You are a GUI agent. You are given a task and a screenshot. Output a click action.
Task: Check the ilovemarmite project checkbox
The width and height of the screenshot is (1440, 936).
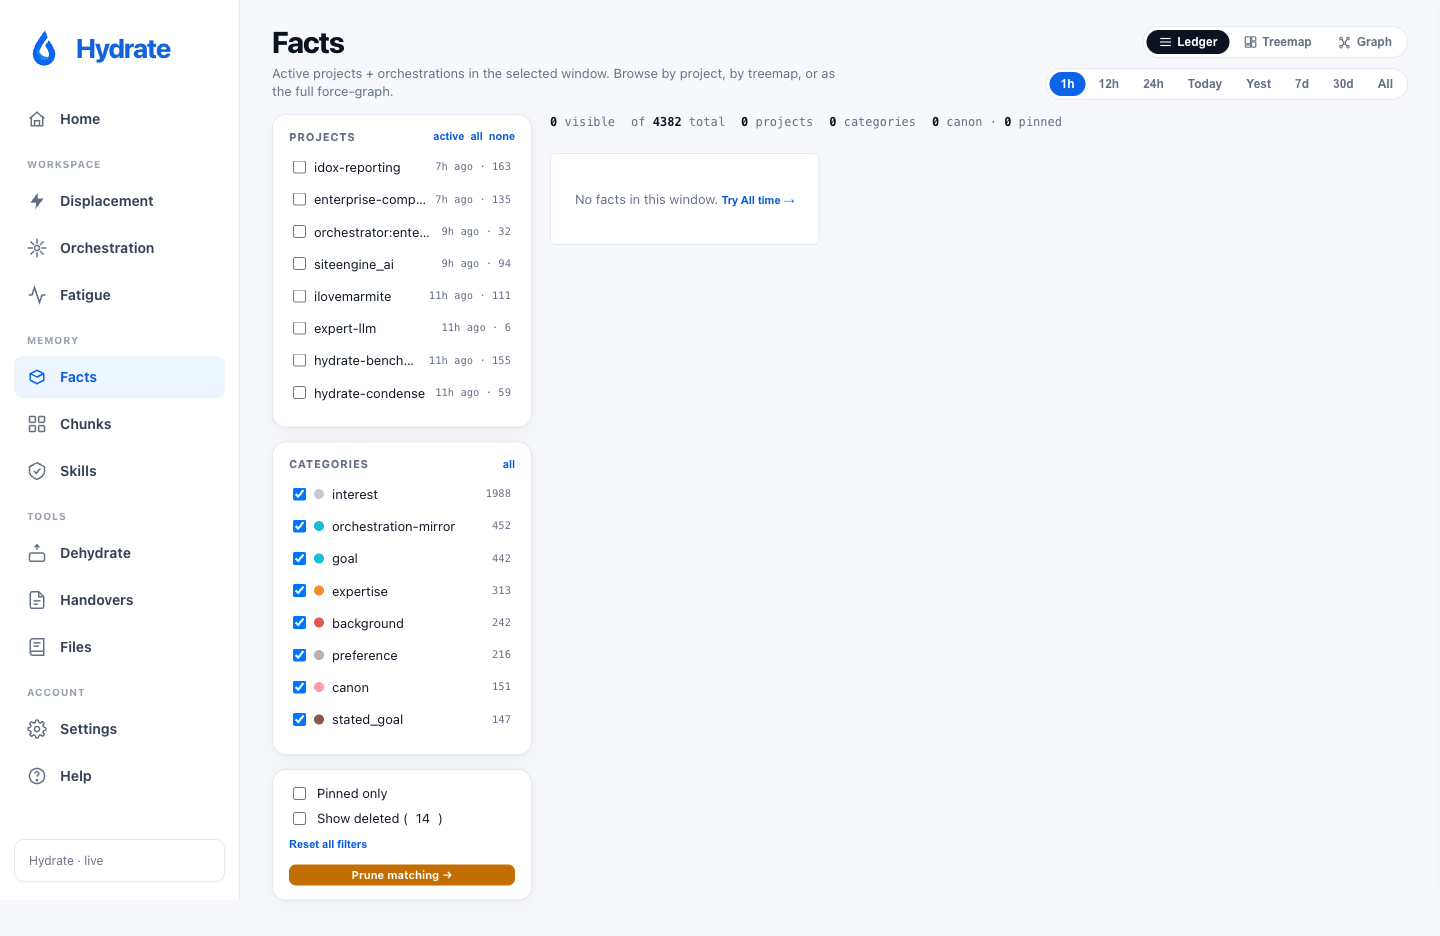[x=299, y=296]
